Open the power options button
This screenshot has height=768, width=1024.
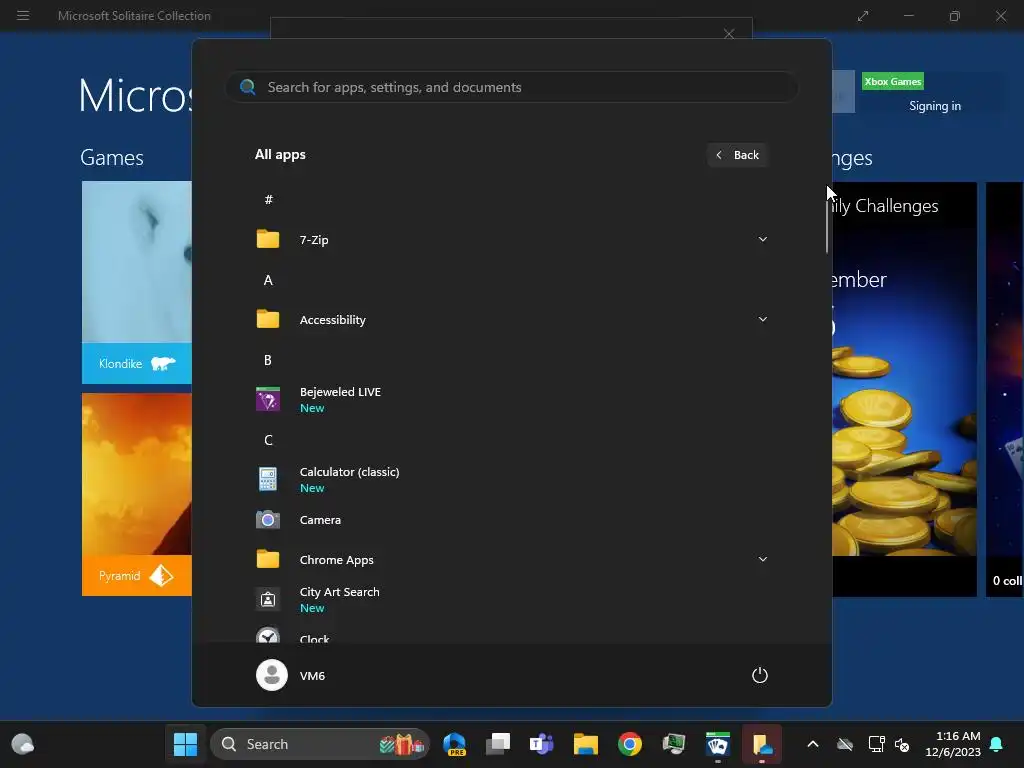coord(760,675)
